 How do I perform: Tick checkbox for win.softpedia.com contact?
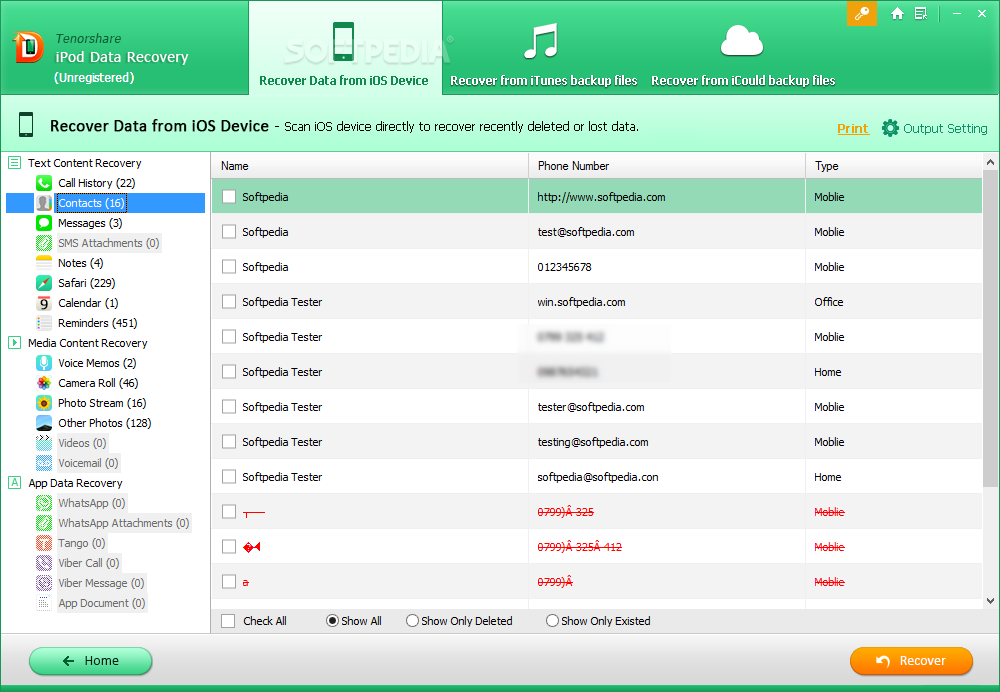[229, 302]
